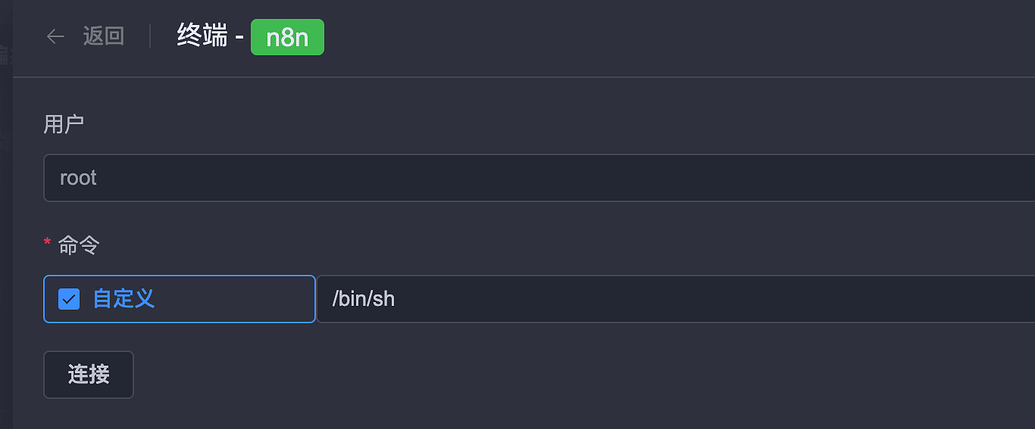Click the vertical divider beside 返回
The height and width of the screenshot is (429, 1035).
point(150,37)
